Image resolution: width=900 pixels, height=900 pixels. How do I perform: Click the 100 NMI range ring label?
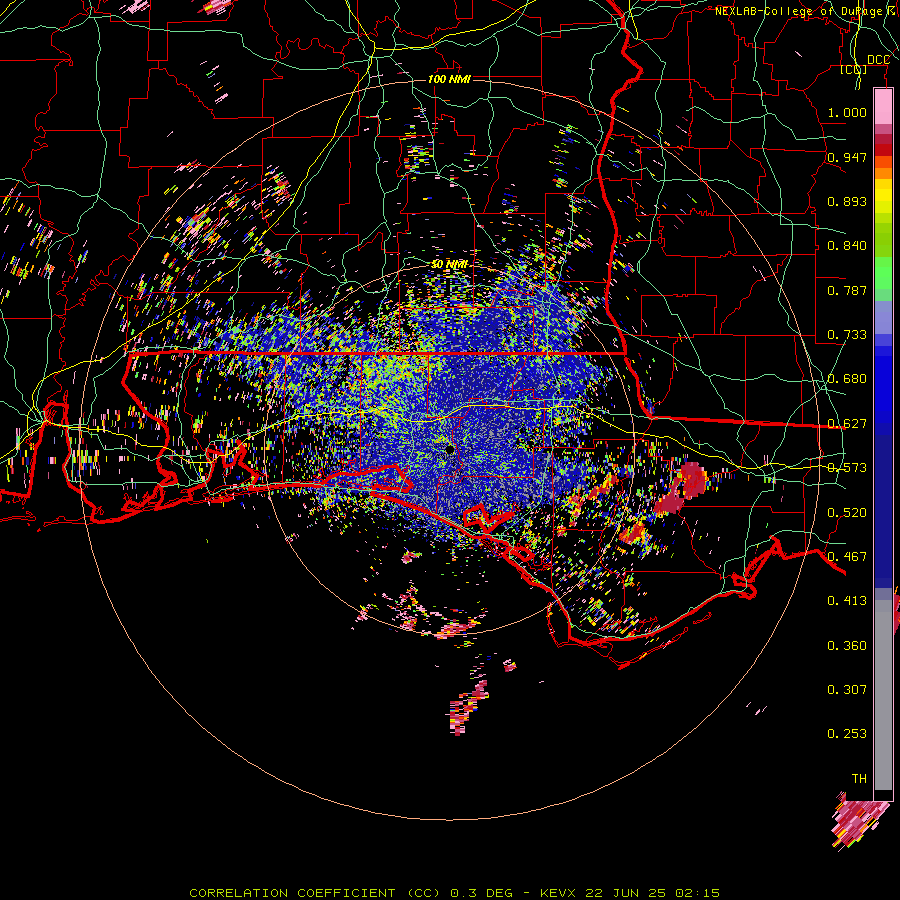[449, 79]
